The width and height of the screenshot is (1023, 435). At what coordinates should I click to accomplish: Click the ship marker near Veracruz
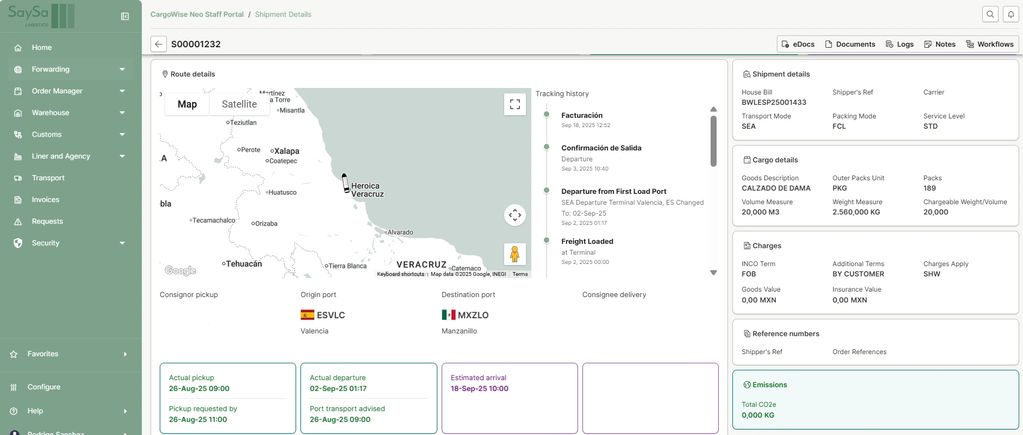point(345,184)
